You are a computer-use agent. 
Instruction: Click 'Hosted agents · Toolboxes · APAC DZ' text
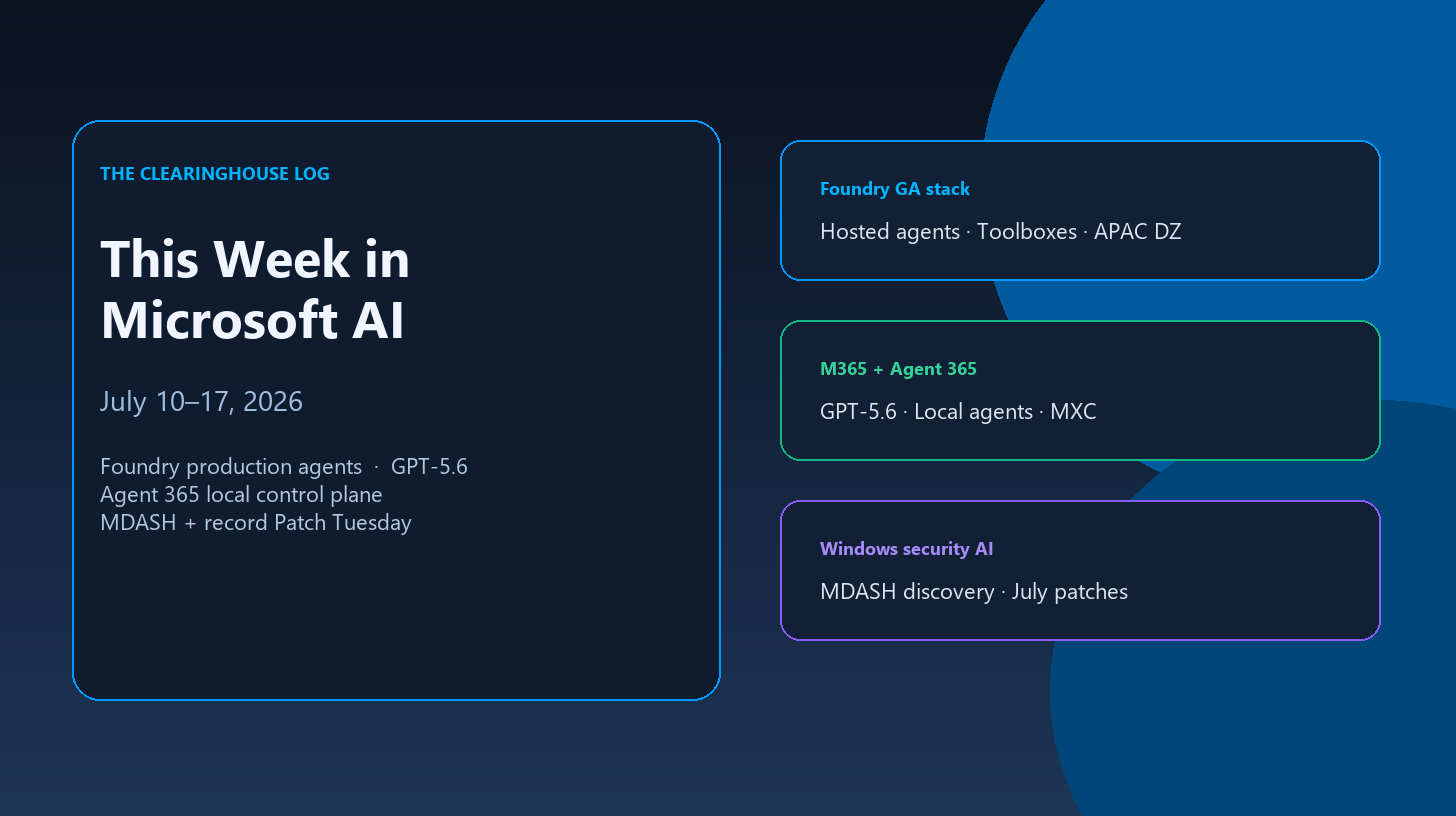1001,232
